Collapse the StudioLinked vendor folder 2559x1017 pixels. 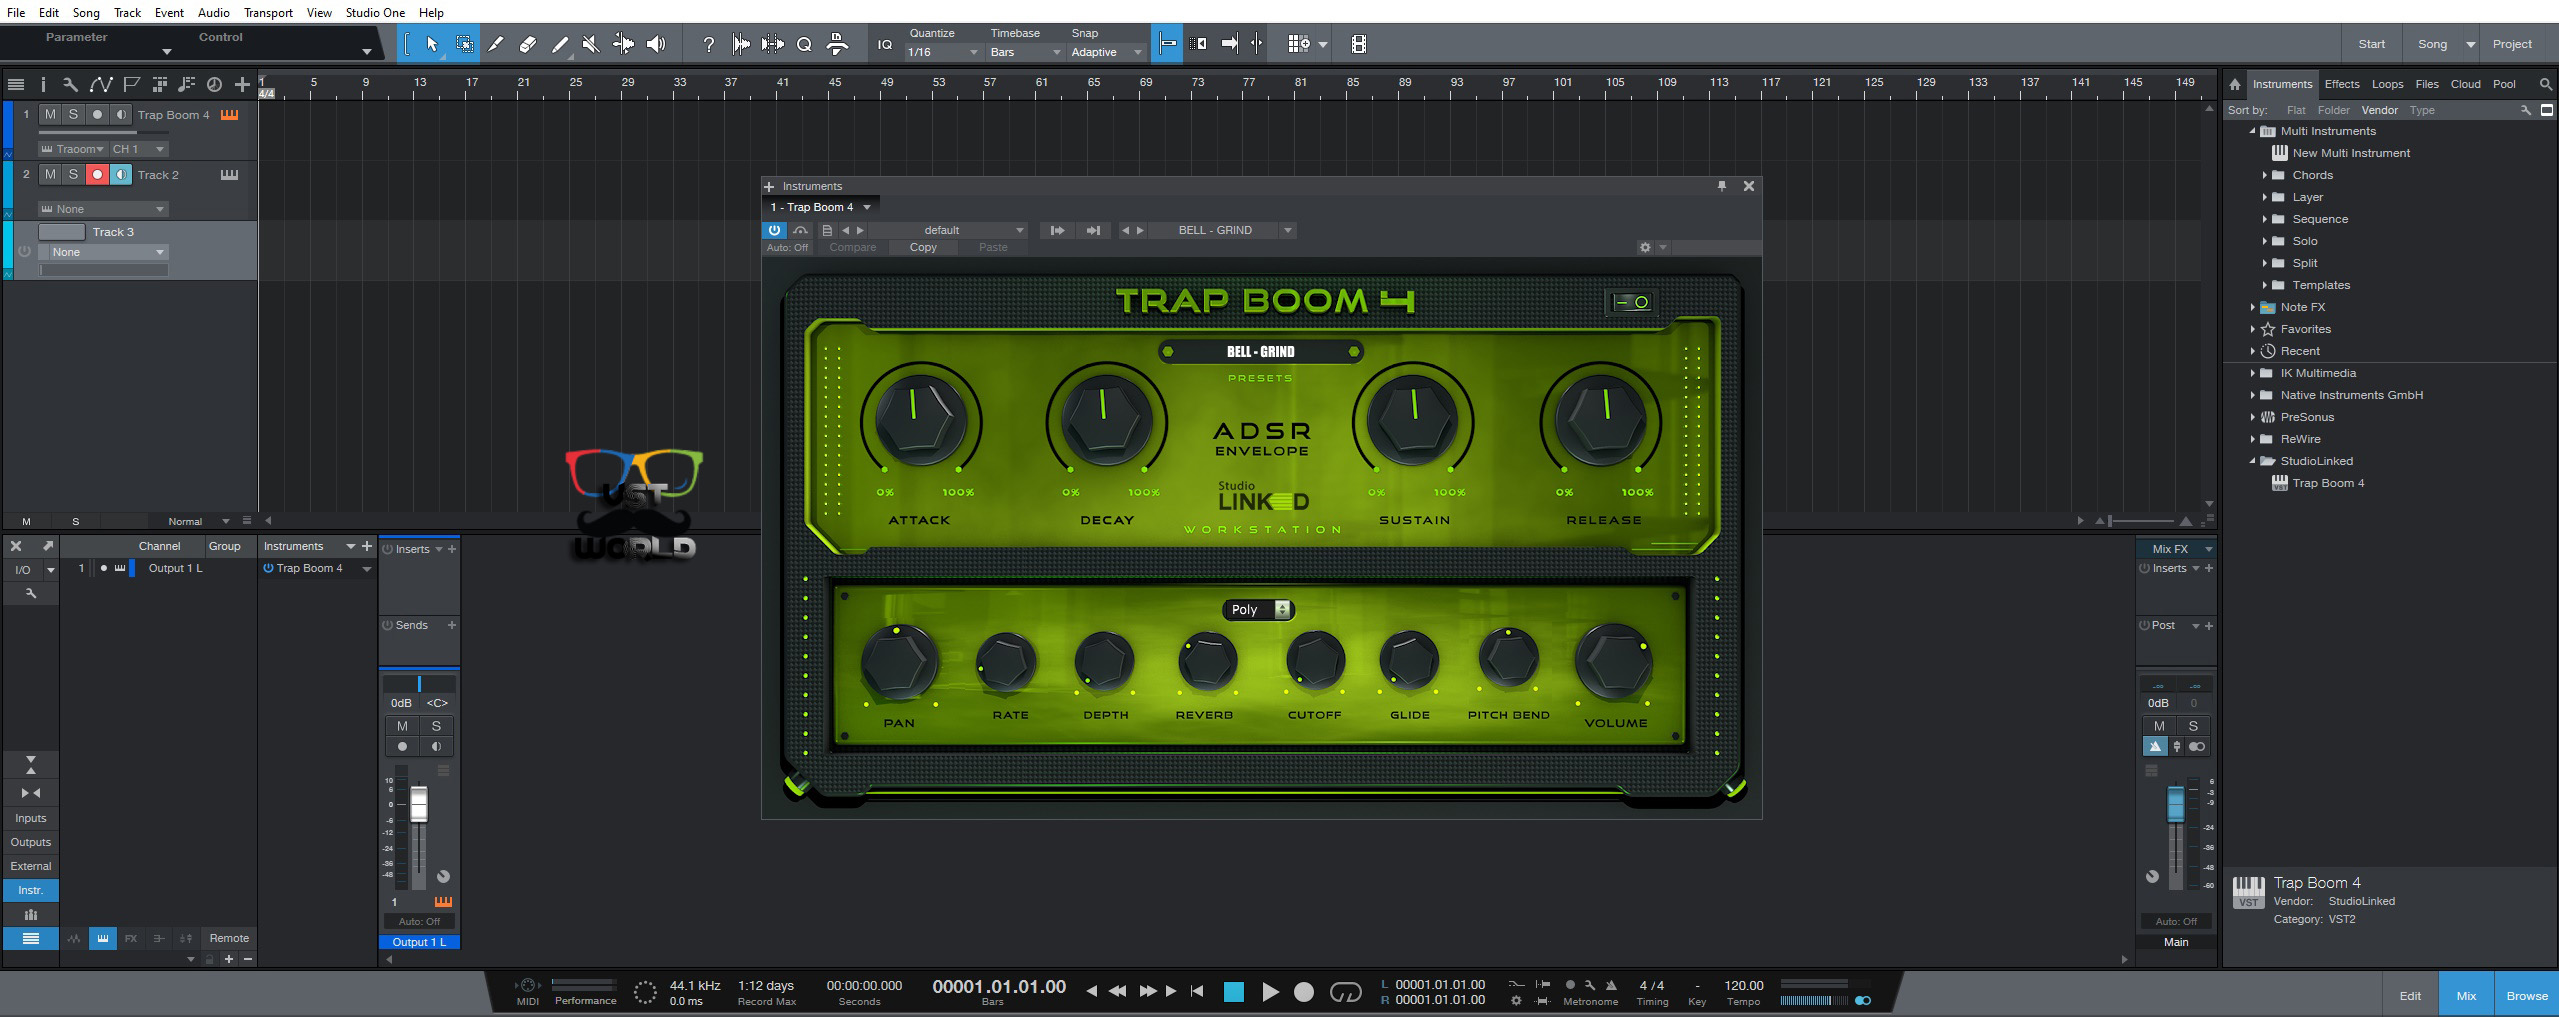coord(2253,461)
